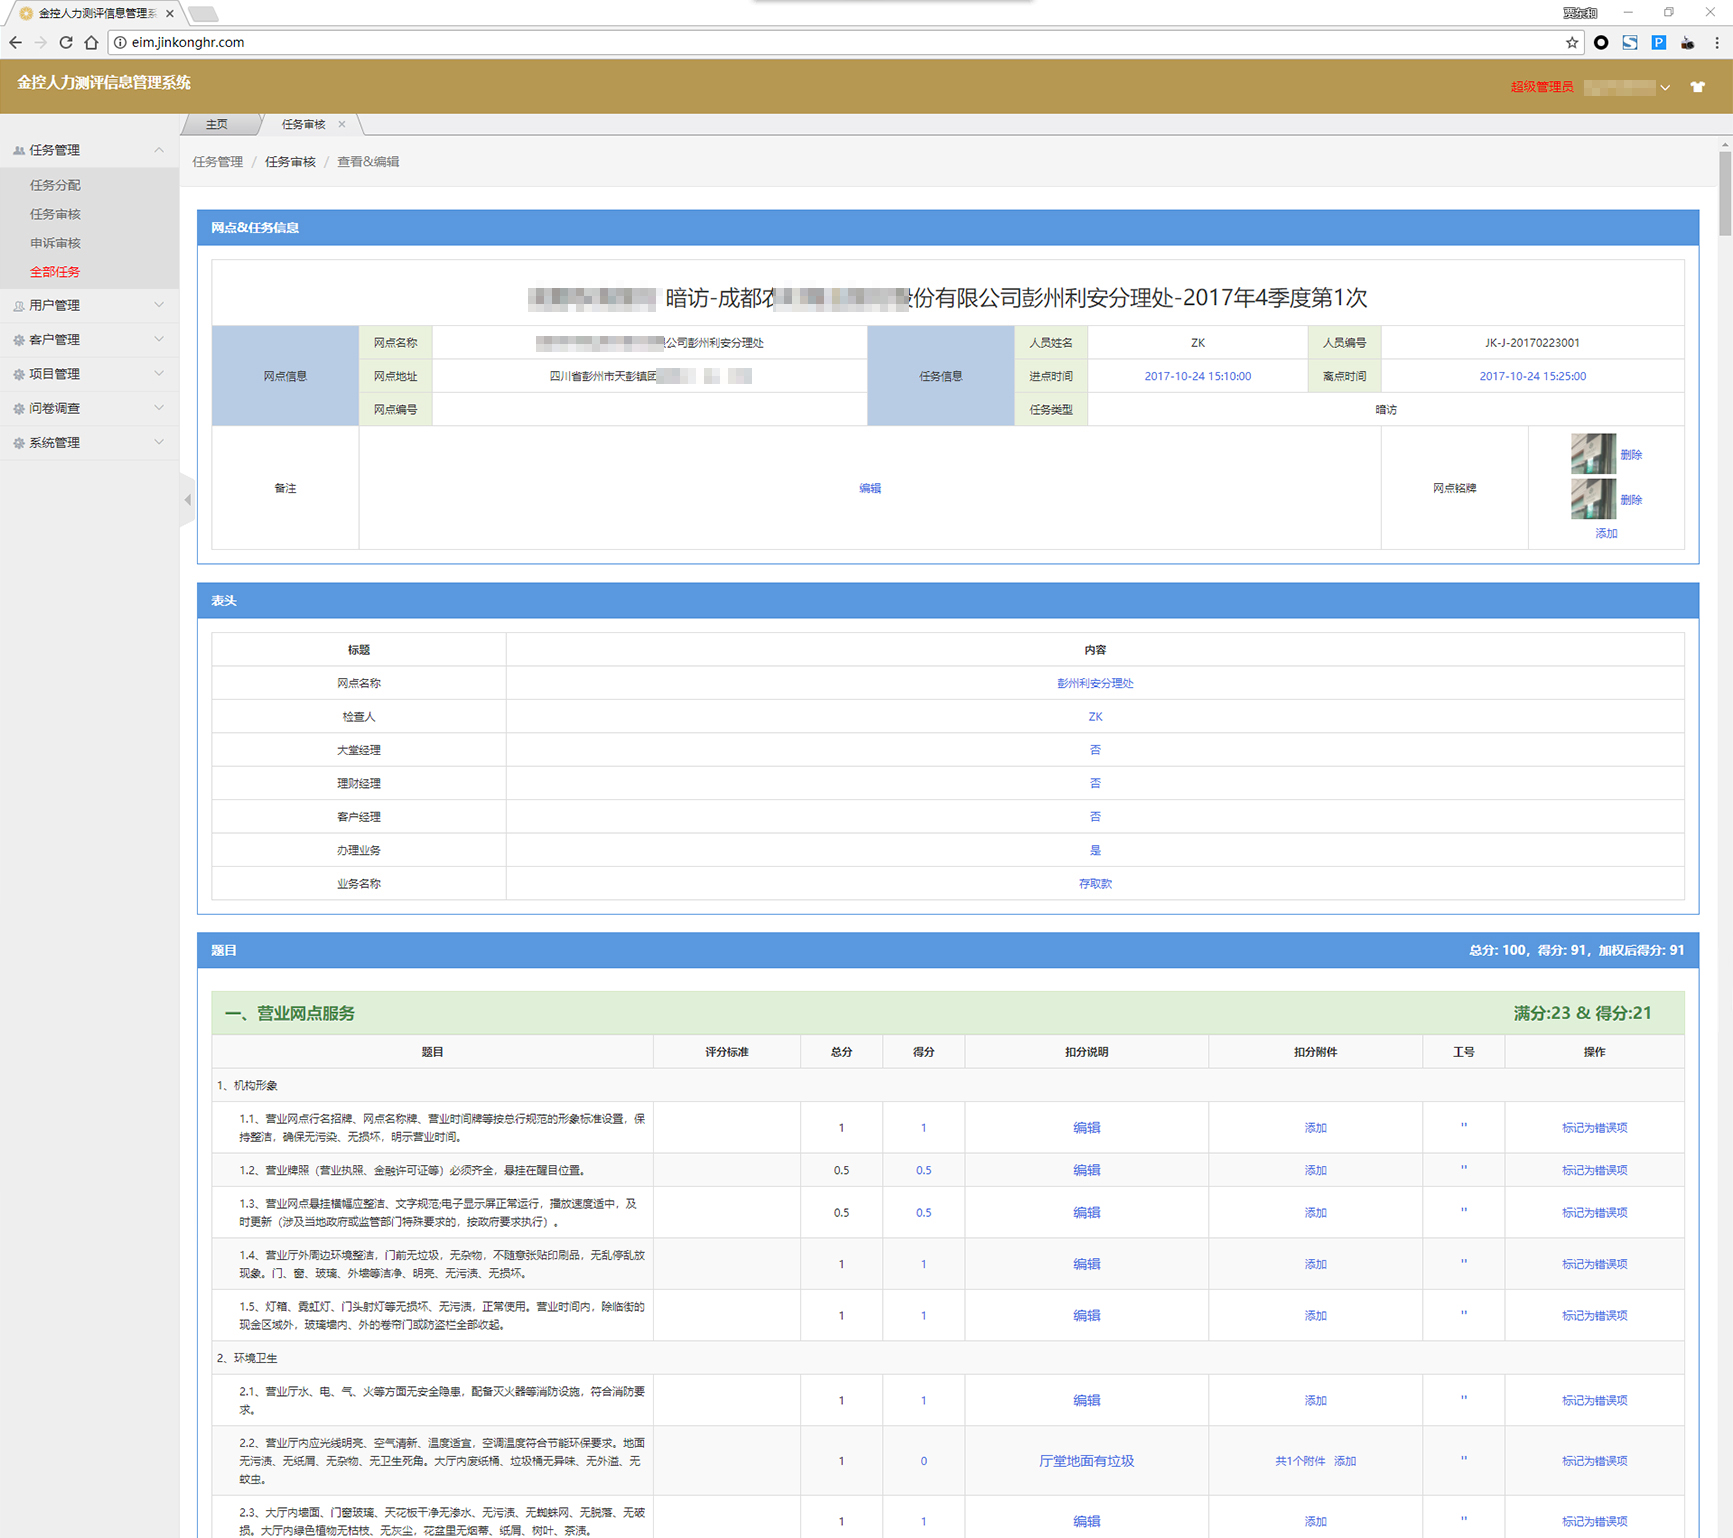
Task: Click 编辑 link in the 备注 row
Action: pyautogui.click(x=869, y=488)
